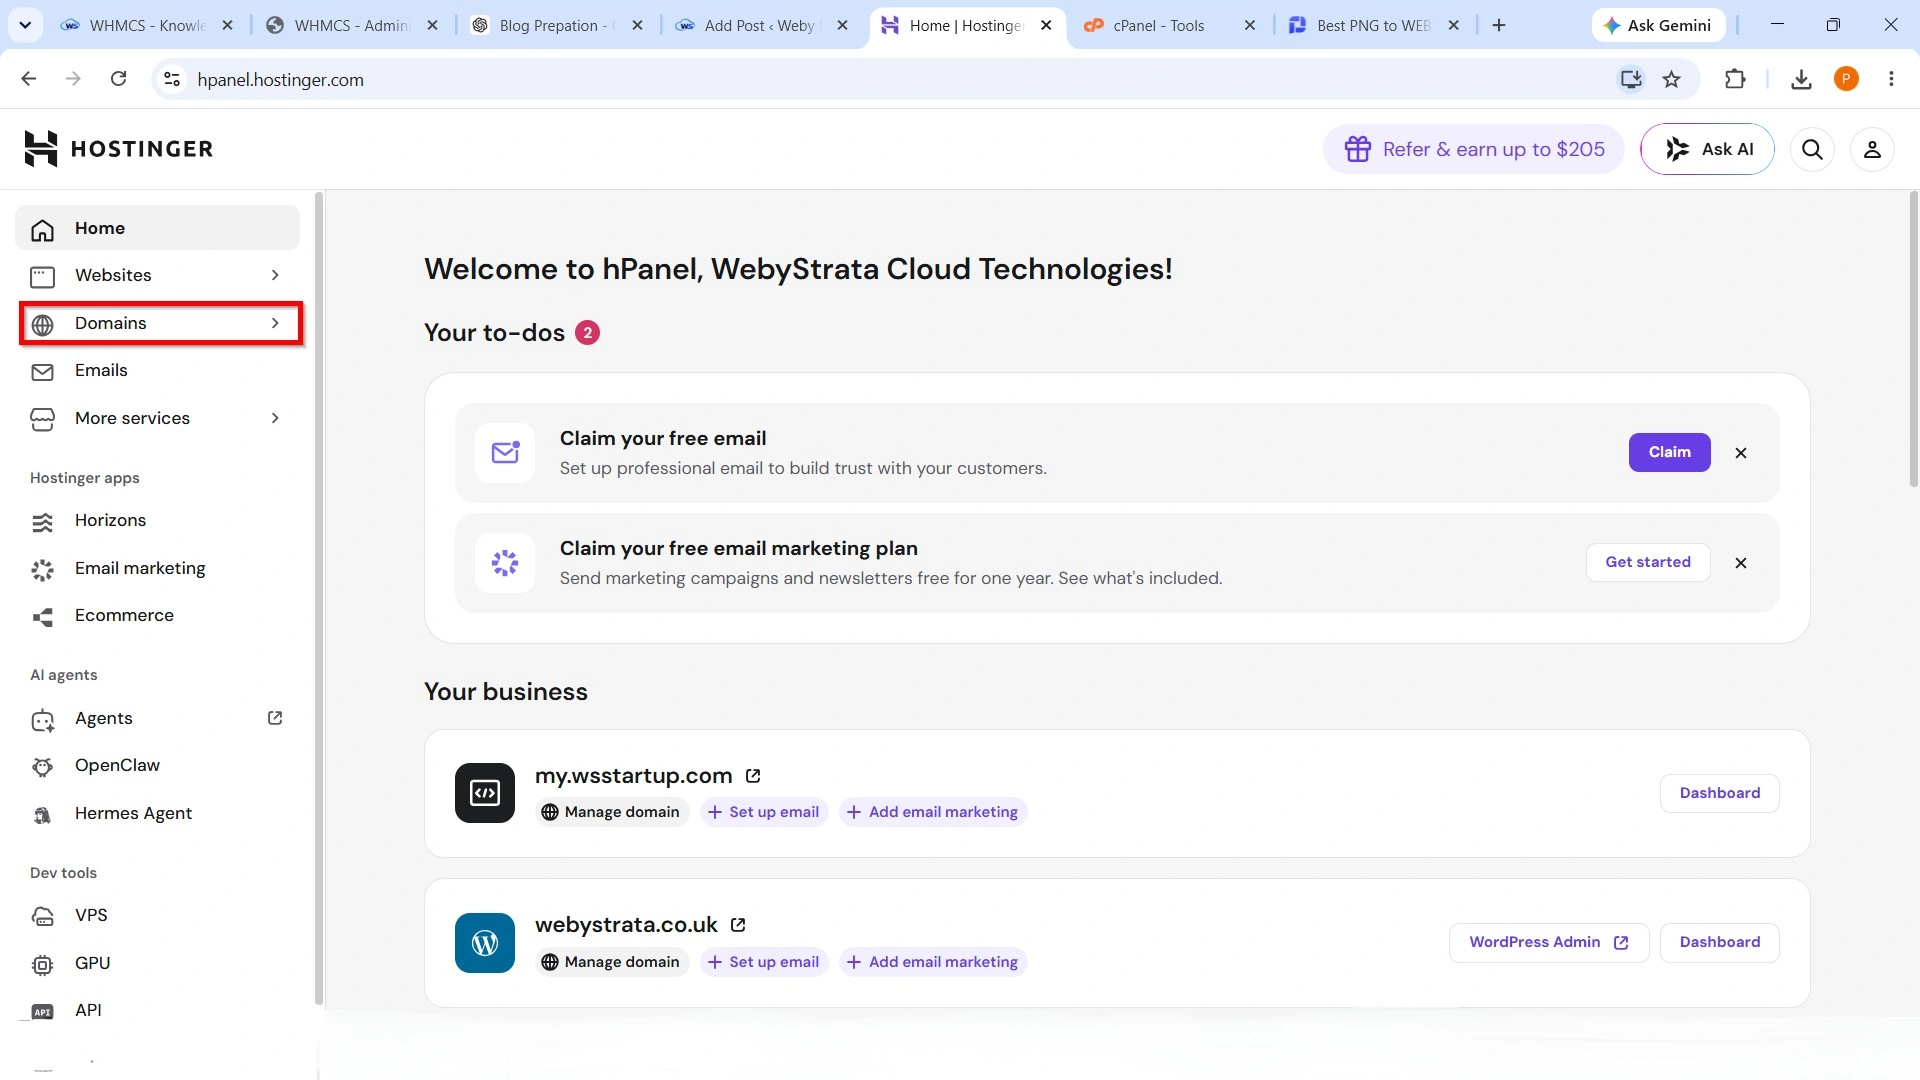Open Dashboard for my.wsstartup.com
The height and width of the screenshot is (1080, 1920).
[1719, 793]
